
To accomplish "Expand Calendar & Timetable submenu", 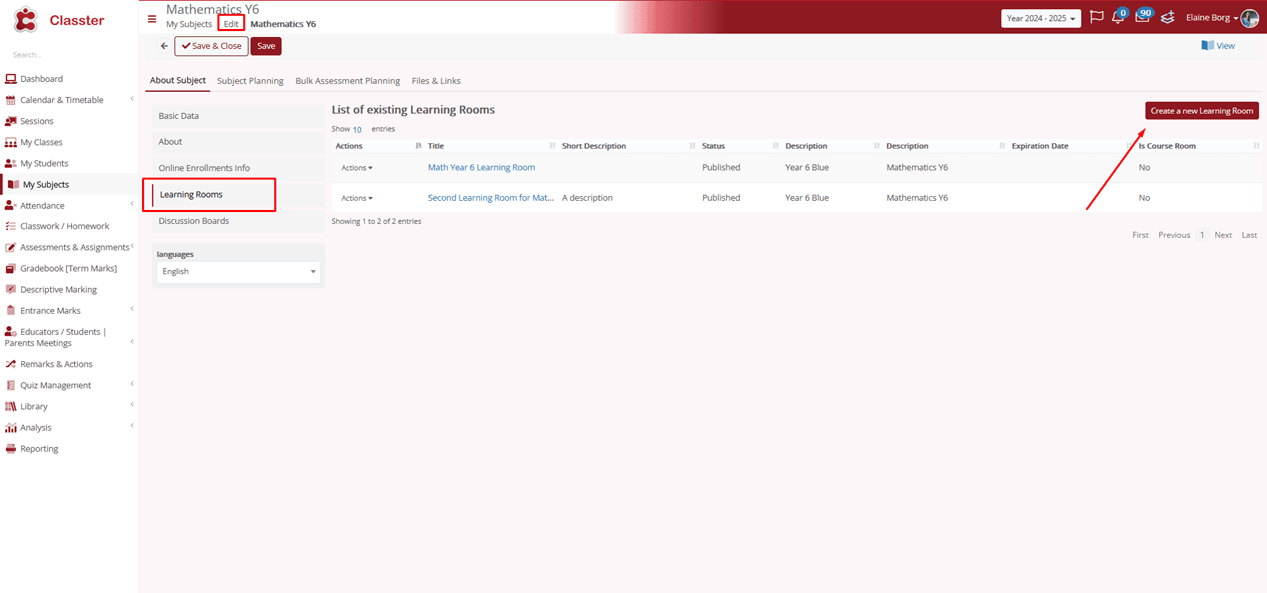I will (x=132, y=100).
